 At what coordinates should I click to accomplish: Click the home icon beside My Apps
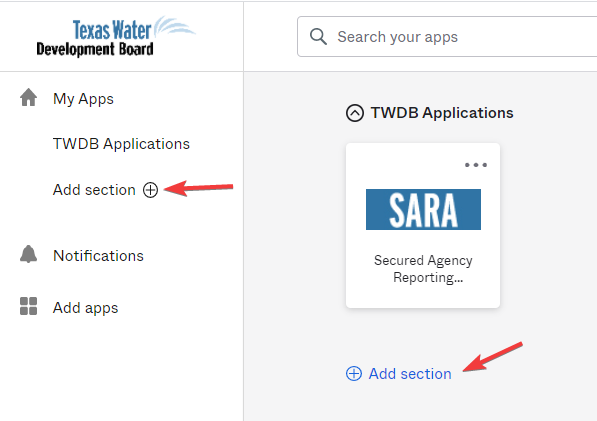point(29,97)
